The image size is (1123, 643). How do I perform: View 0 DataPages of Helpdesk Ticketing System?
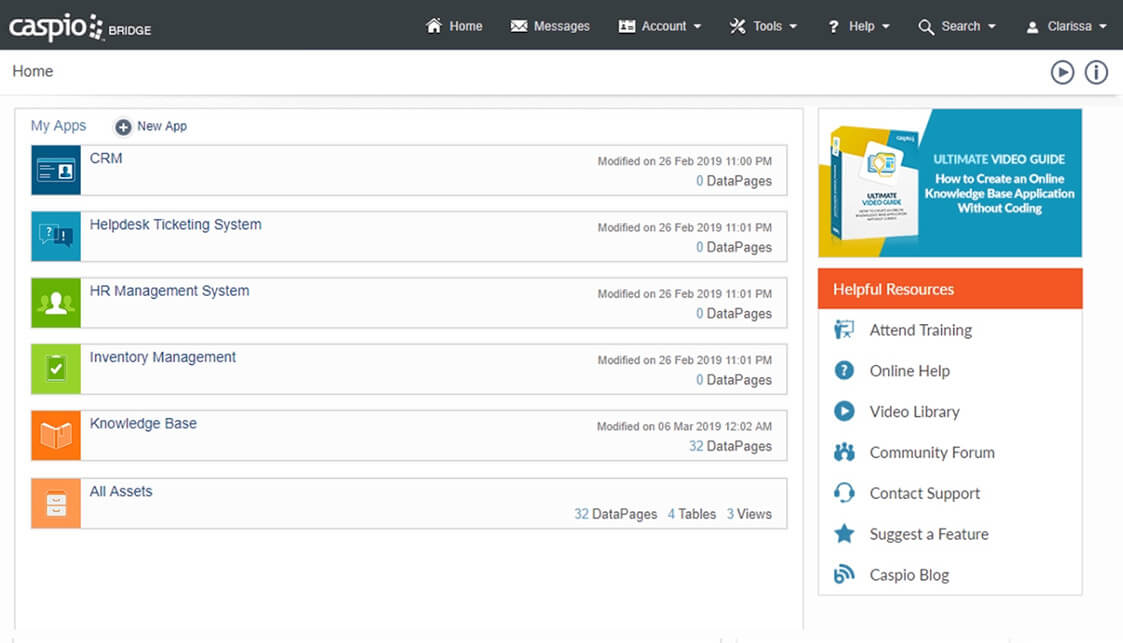click(733, 247)
